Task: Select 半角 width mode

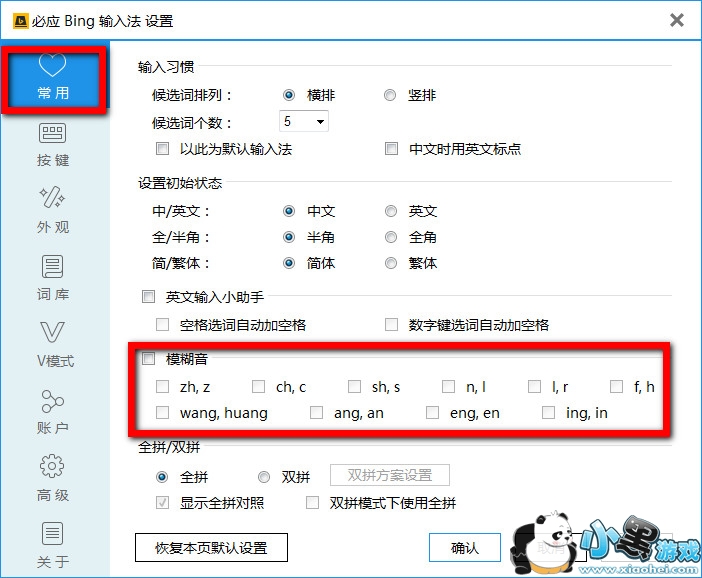Action: click(289, 237)
